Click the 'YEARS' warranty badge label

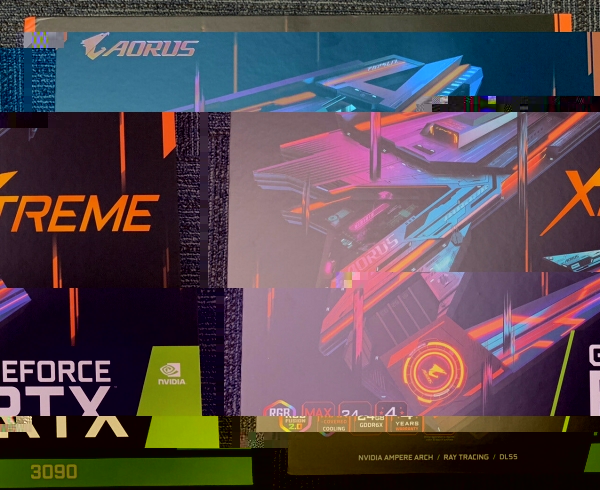pyautogui.click(x=407, y=423)
